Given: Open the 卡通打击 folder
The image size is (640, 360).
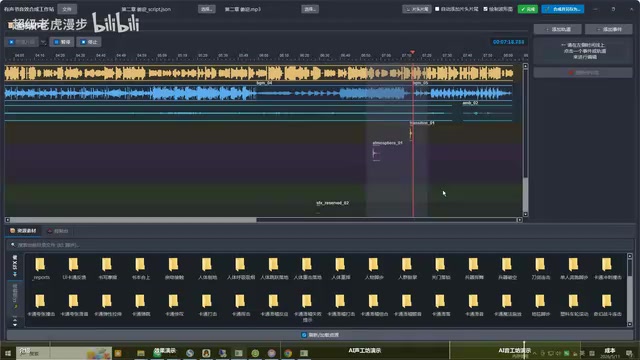Looking at the screenshot, I should point(207,305).
